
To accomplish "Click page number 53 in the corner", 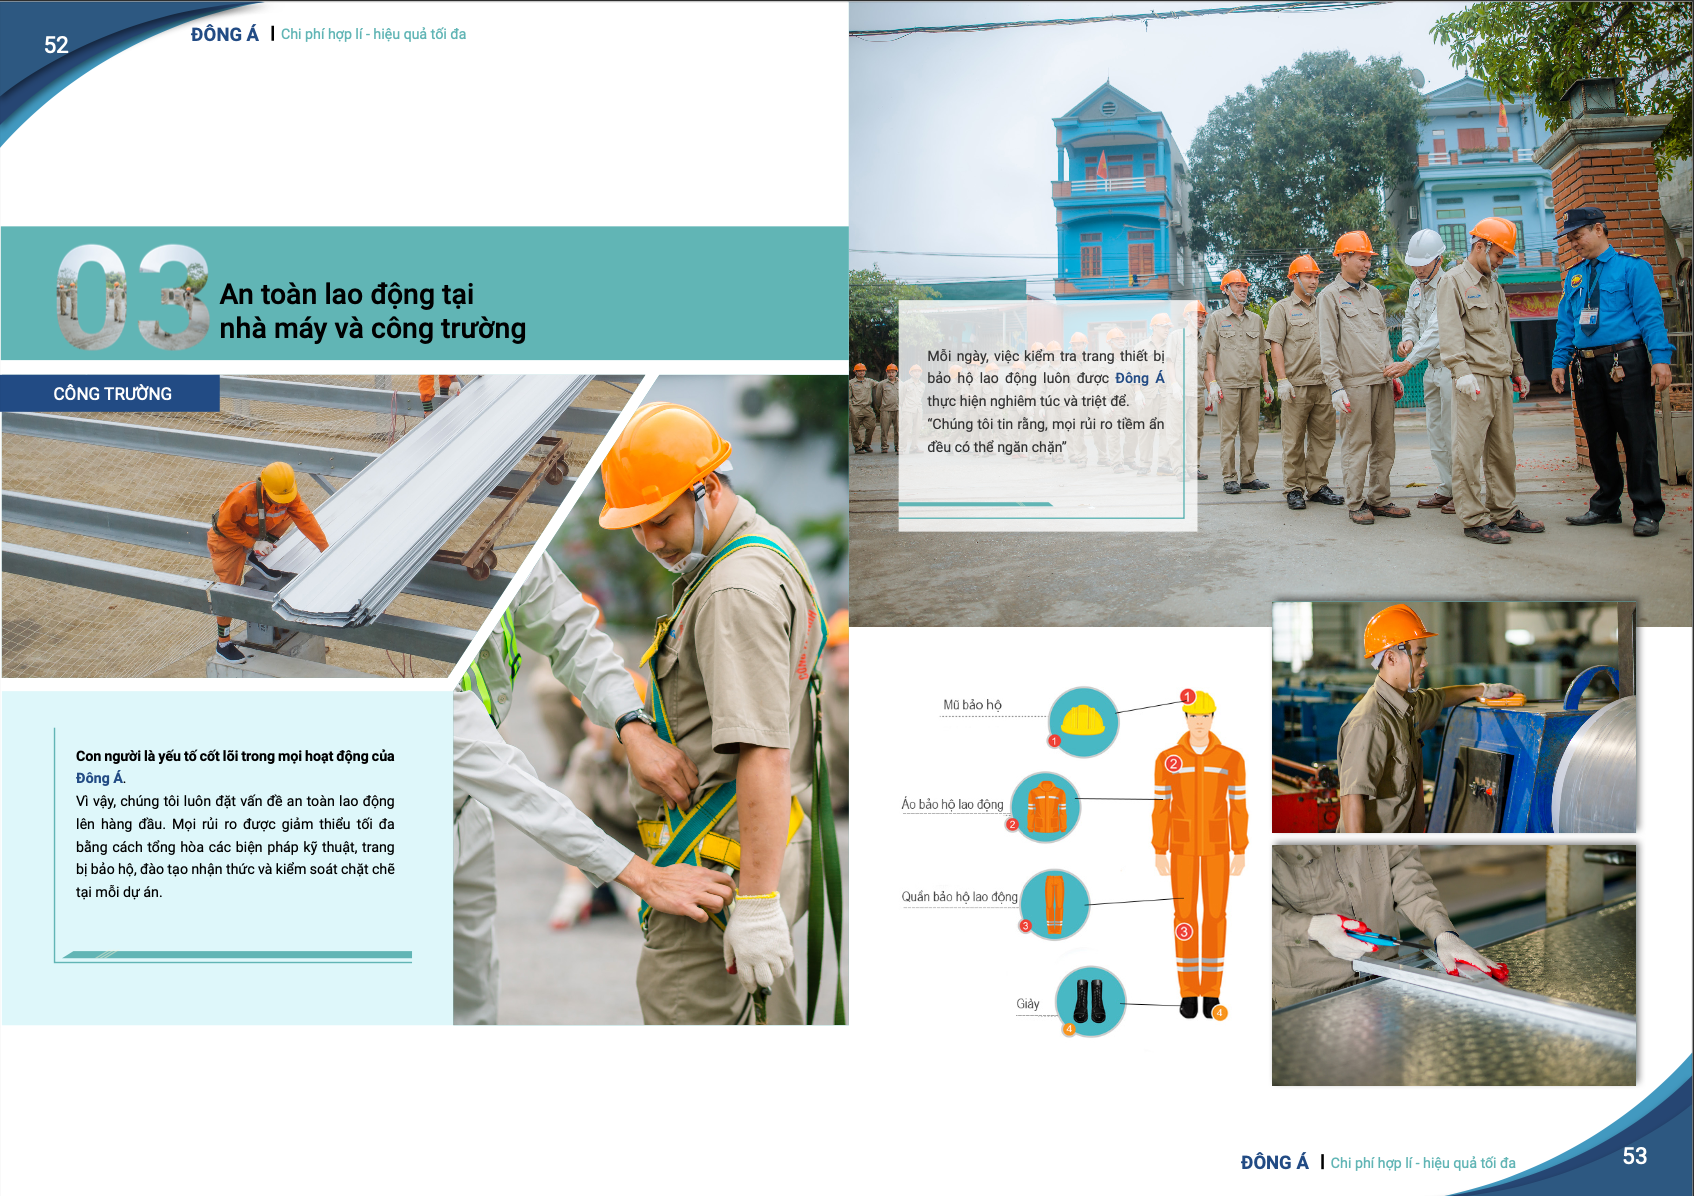I will pos(1634,1156).
